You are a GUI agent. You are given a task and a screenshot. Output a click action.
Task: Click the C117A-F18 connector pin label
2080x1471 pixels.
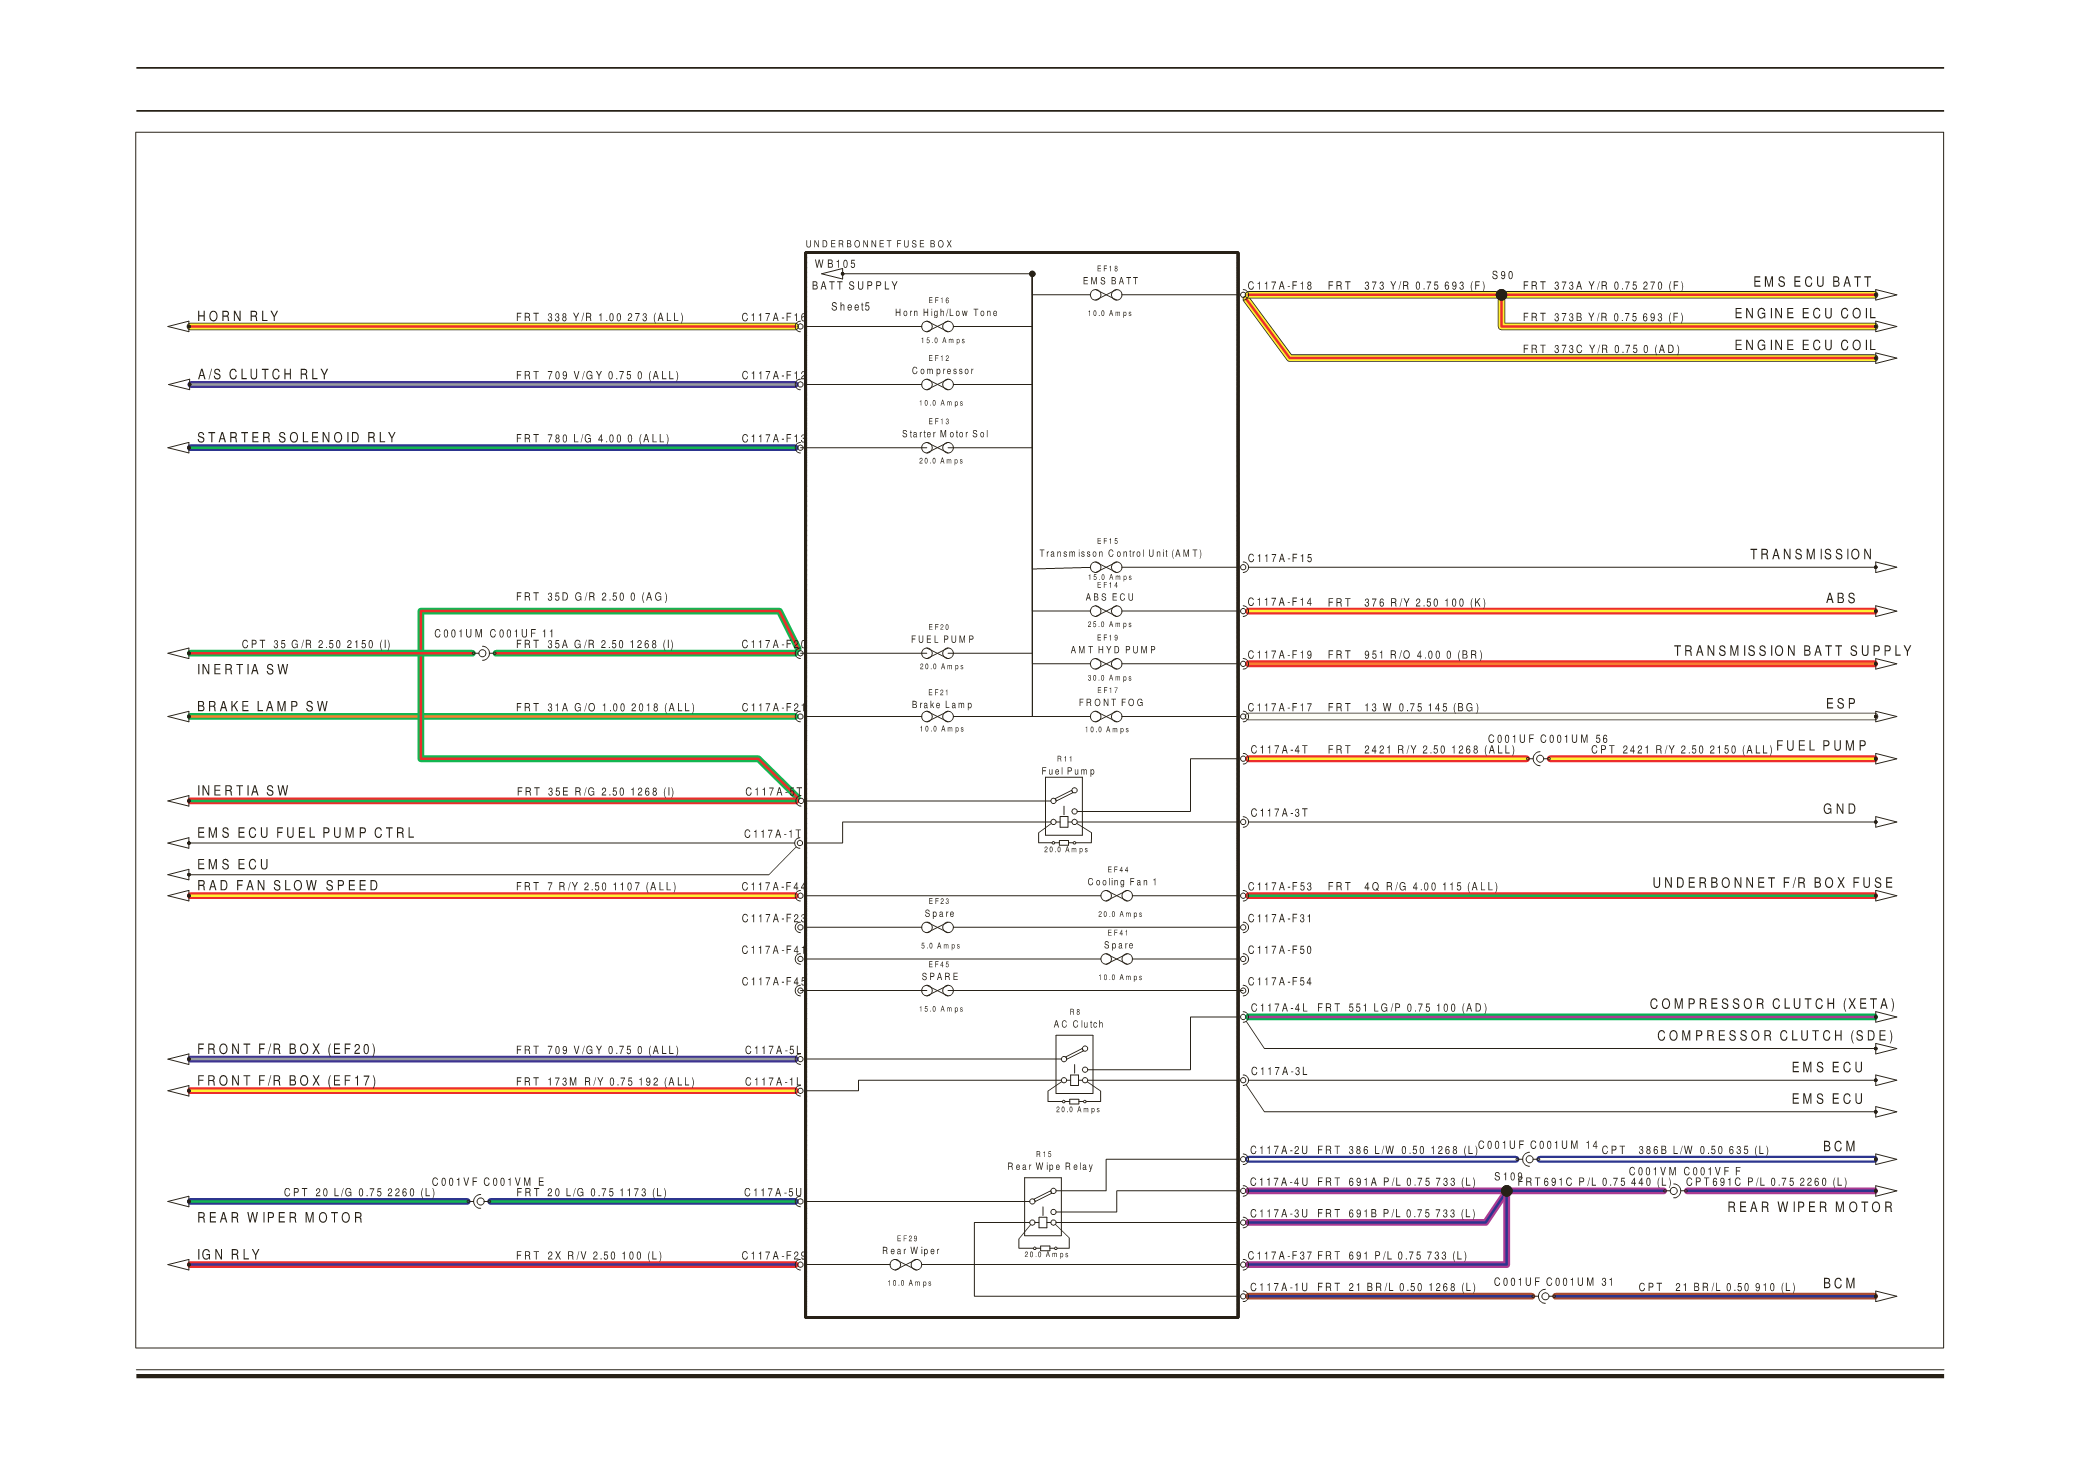tap(1280, 286)
